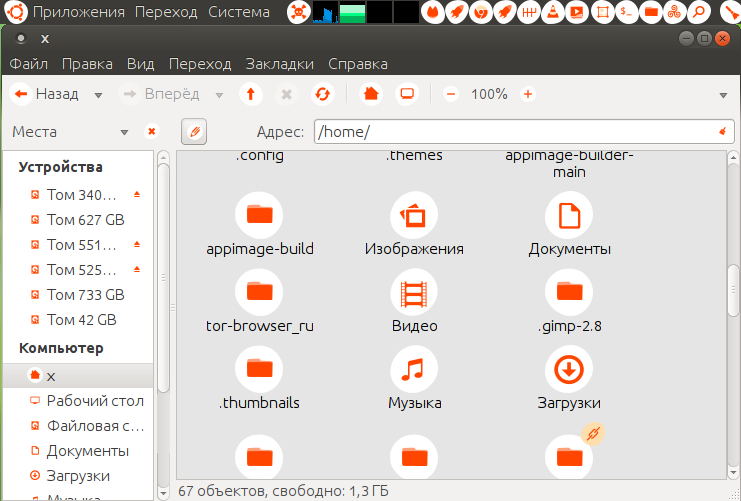Select Том 733 GB in sidebar
This screenshot has width=741, height=501.
(78, 295)
